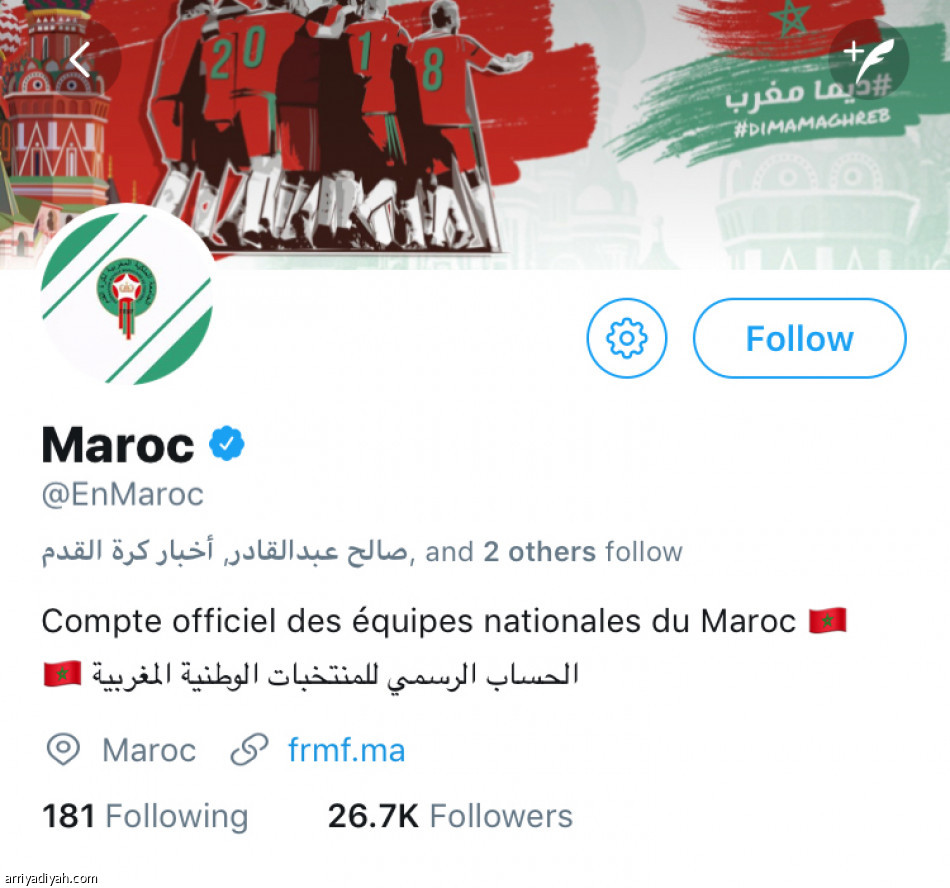
Task: Open the gear settings icon button
Action: 626,338
